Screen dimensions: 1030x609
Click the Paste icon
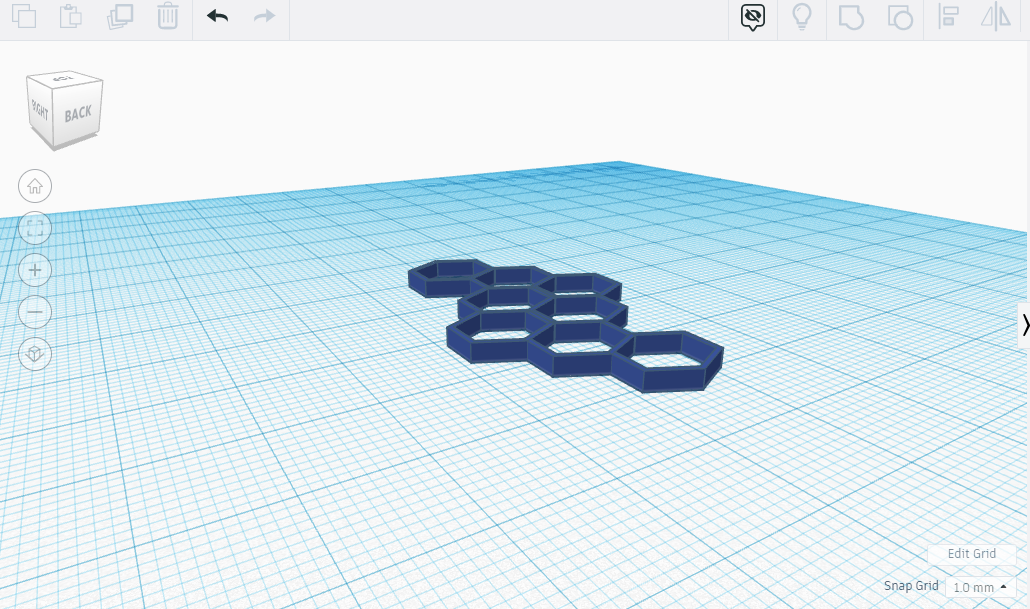point(71,17)
